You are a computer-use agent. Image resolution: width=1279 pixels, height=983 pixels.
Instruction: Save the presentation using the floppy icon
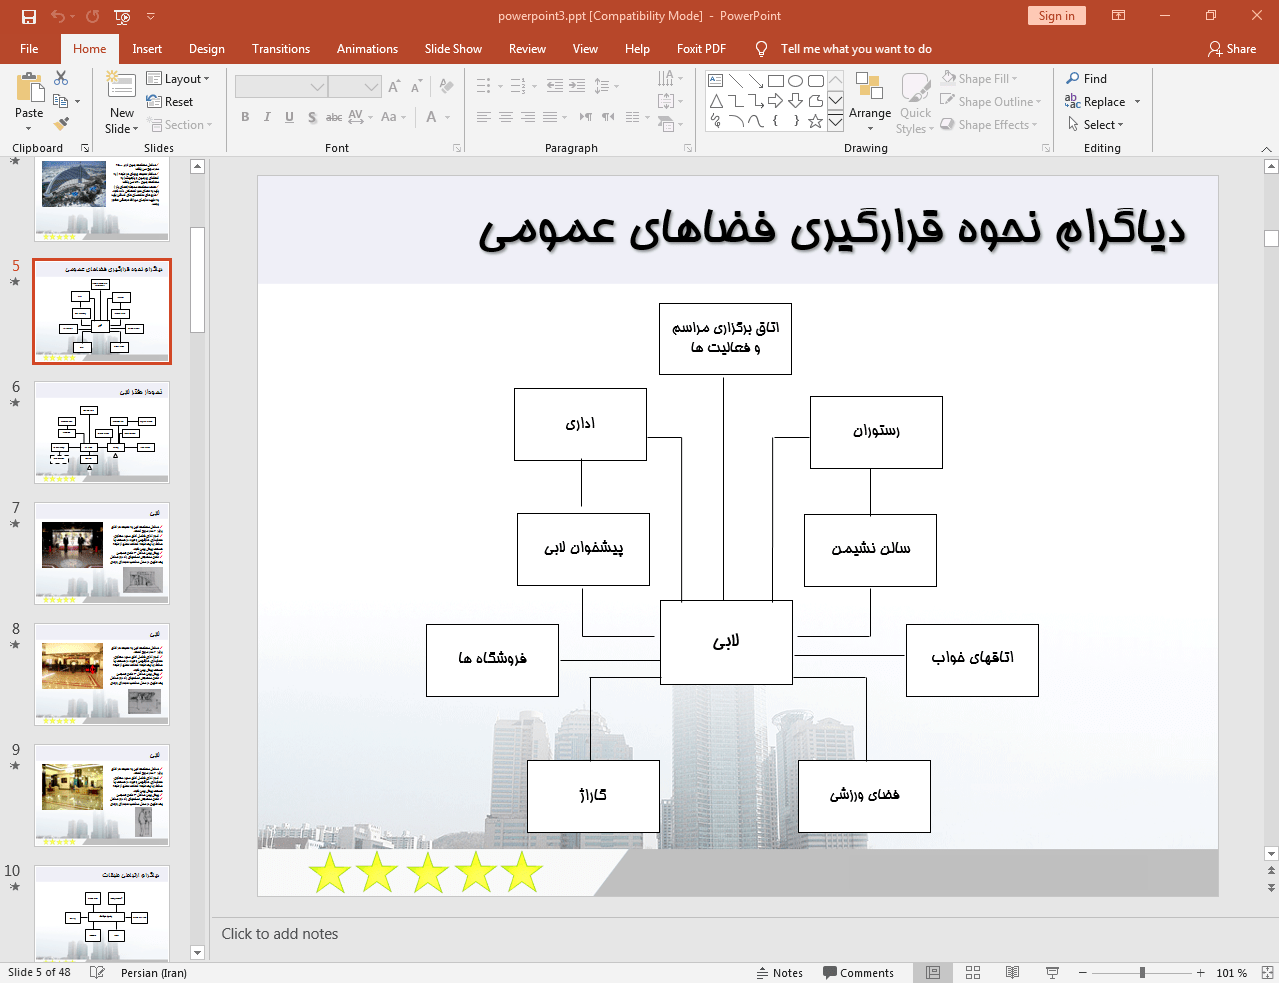pyautogui.click(x=28, y=16)
